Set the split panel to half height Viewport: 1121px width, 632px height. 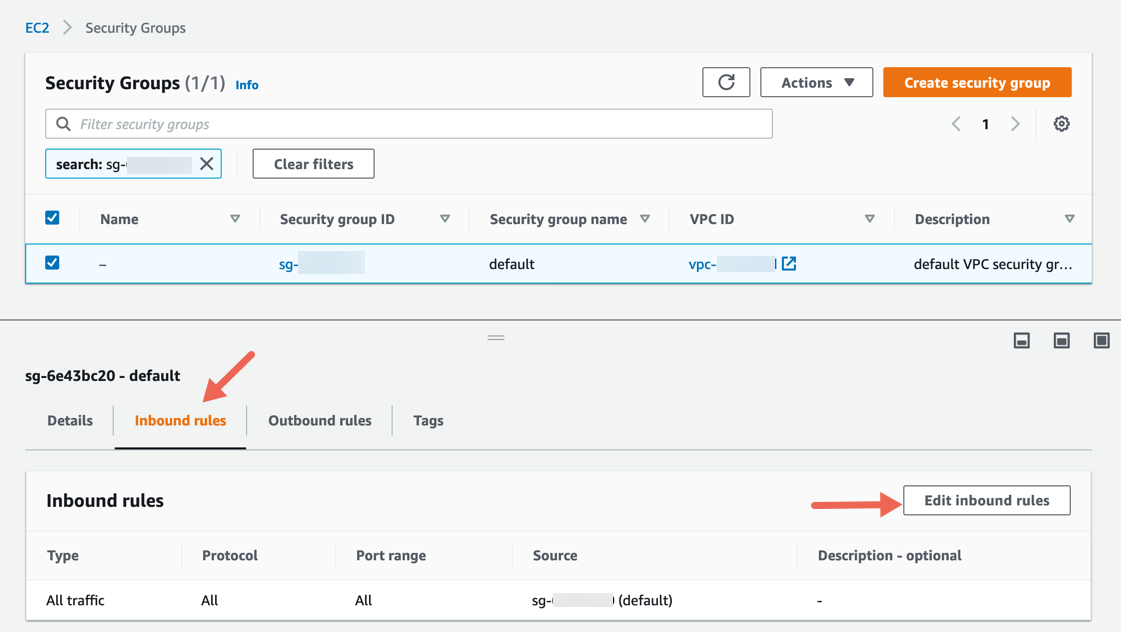coord(1061,341)
